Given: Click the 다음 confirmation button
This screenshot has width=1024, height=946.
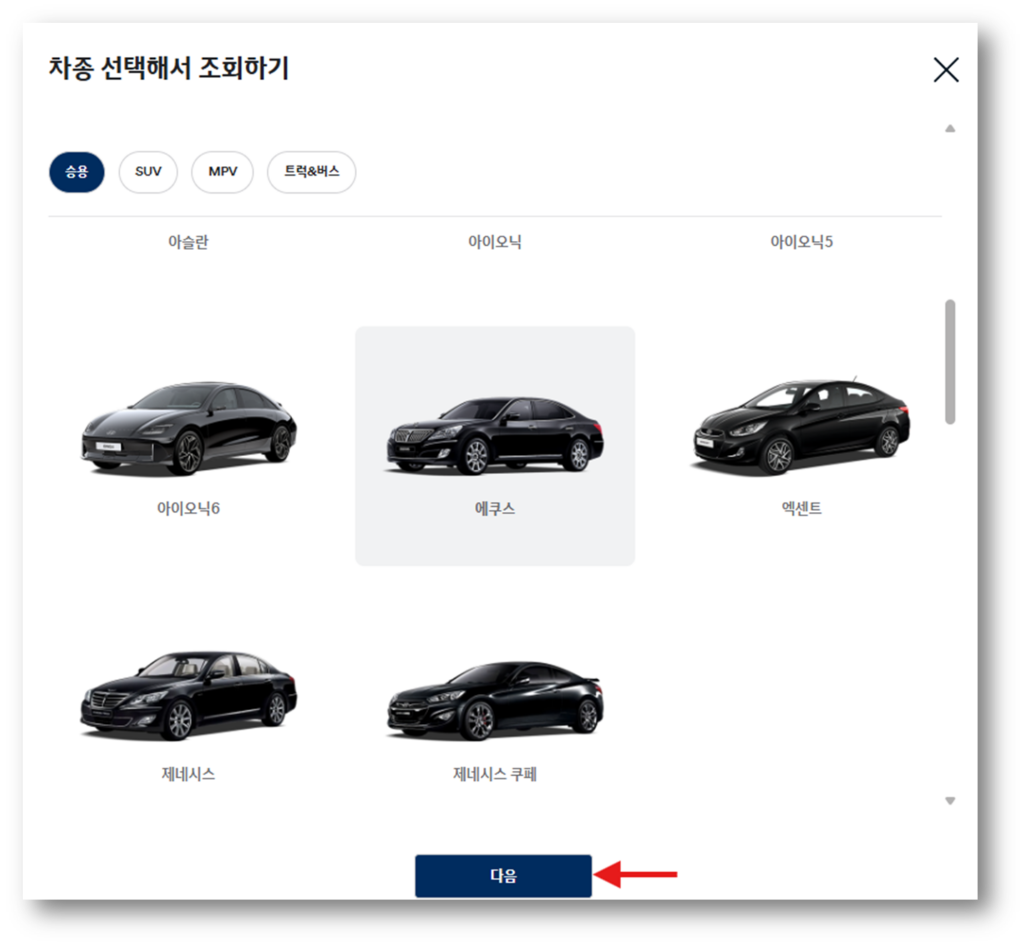Looking at the screenshot, I should [x=503, y=875].
